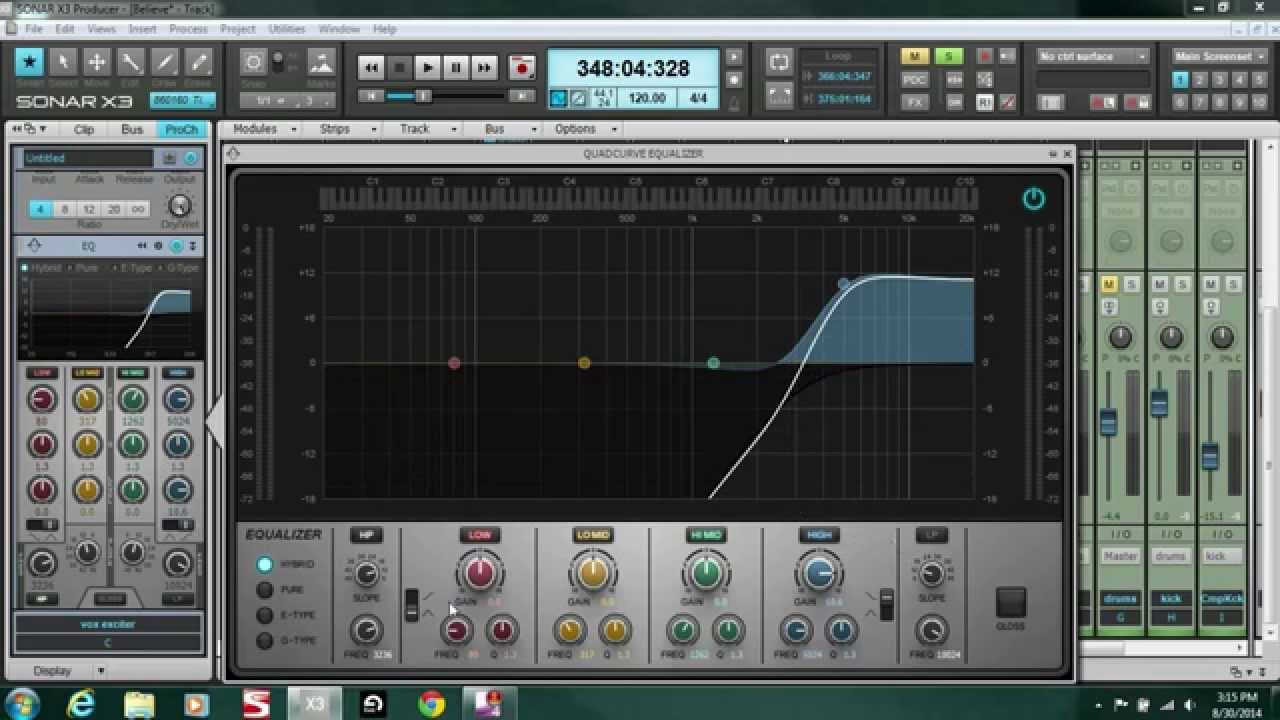Enable the HP high-pass filter button
Image resolution: width=1280 pixels, height=720 pixels.
point(366,535)
